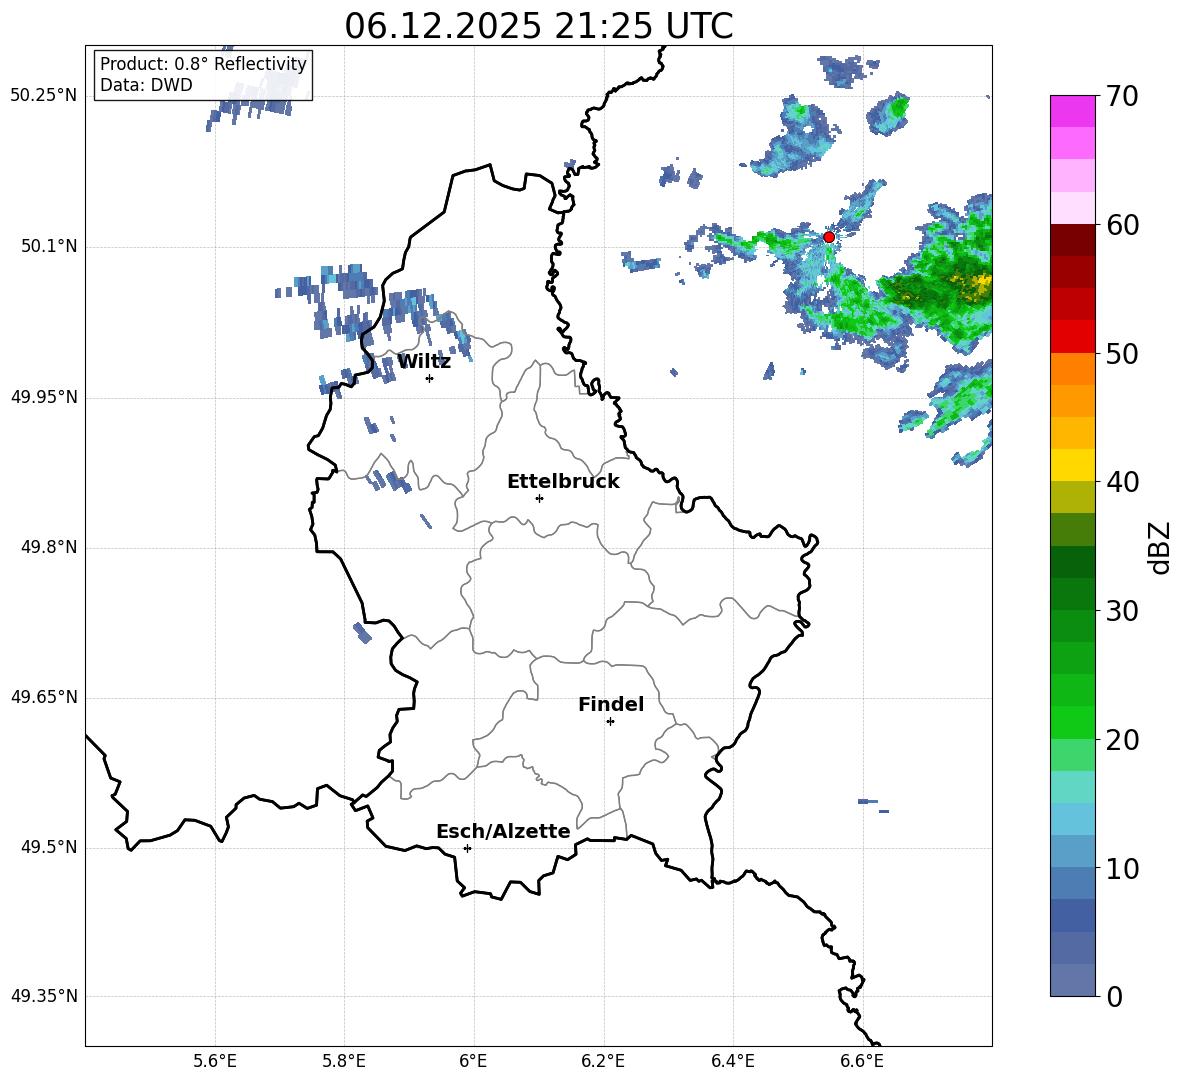Click the title 06.12.2025 21:25 UTC
This screenshot has width=1184, height=1081.
tap(538, 26)
